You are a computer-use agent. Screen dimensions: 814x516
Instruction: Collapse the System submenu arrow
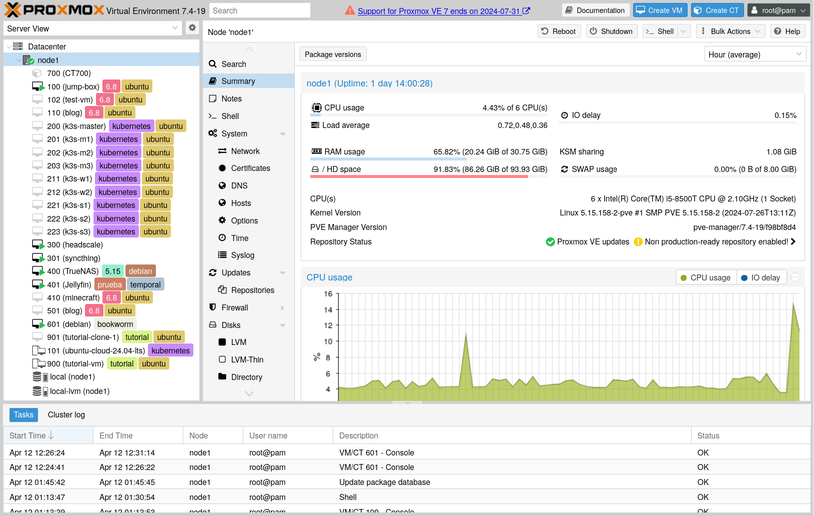click(283, 134)
